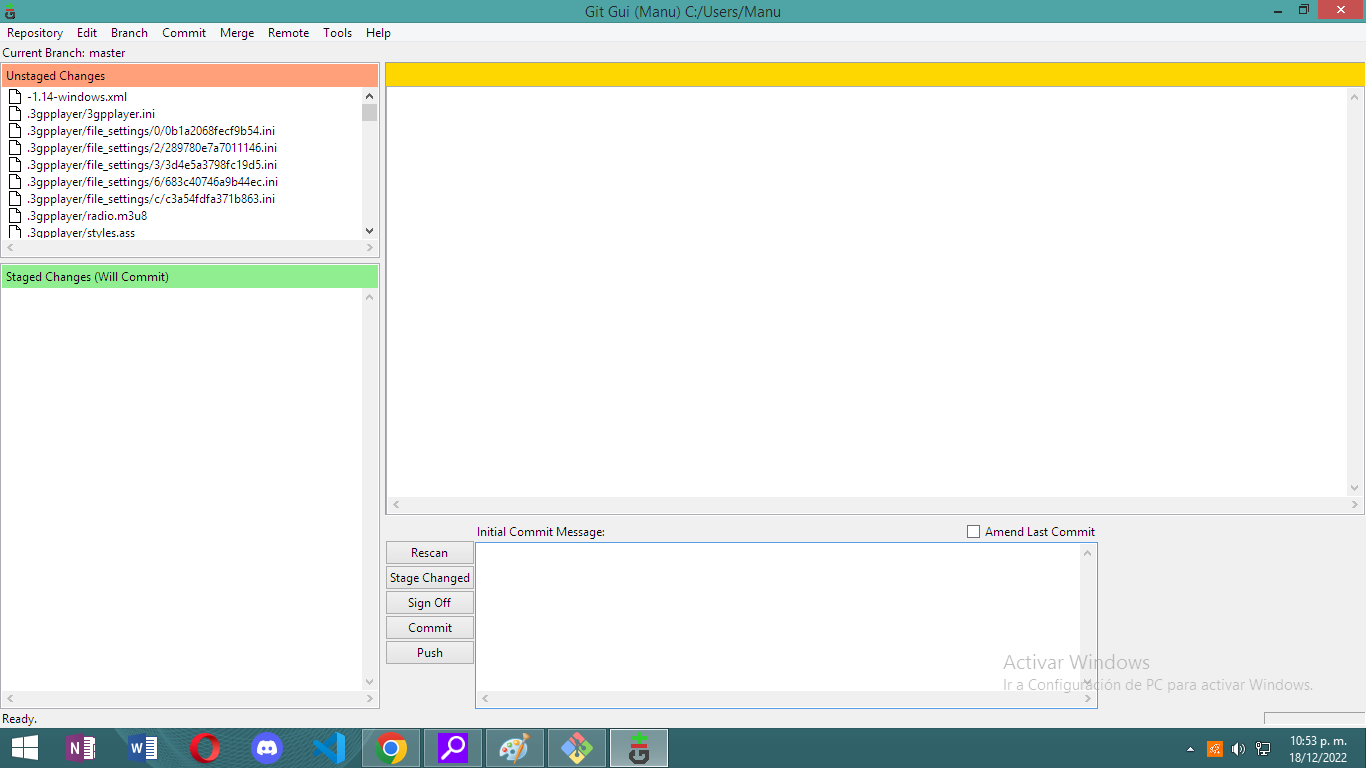Click the taskbar clock showing 10:53 p. m.
This screenshot has height=768, width=1366.
(1318, 748)
